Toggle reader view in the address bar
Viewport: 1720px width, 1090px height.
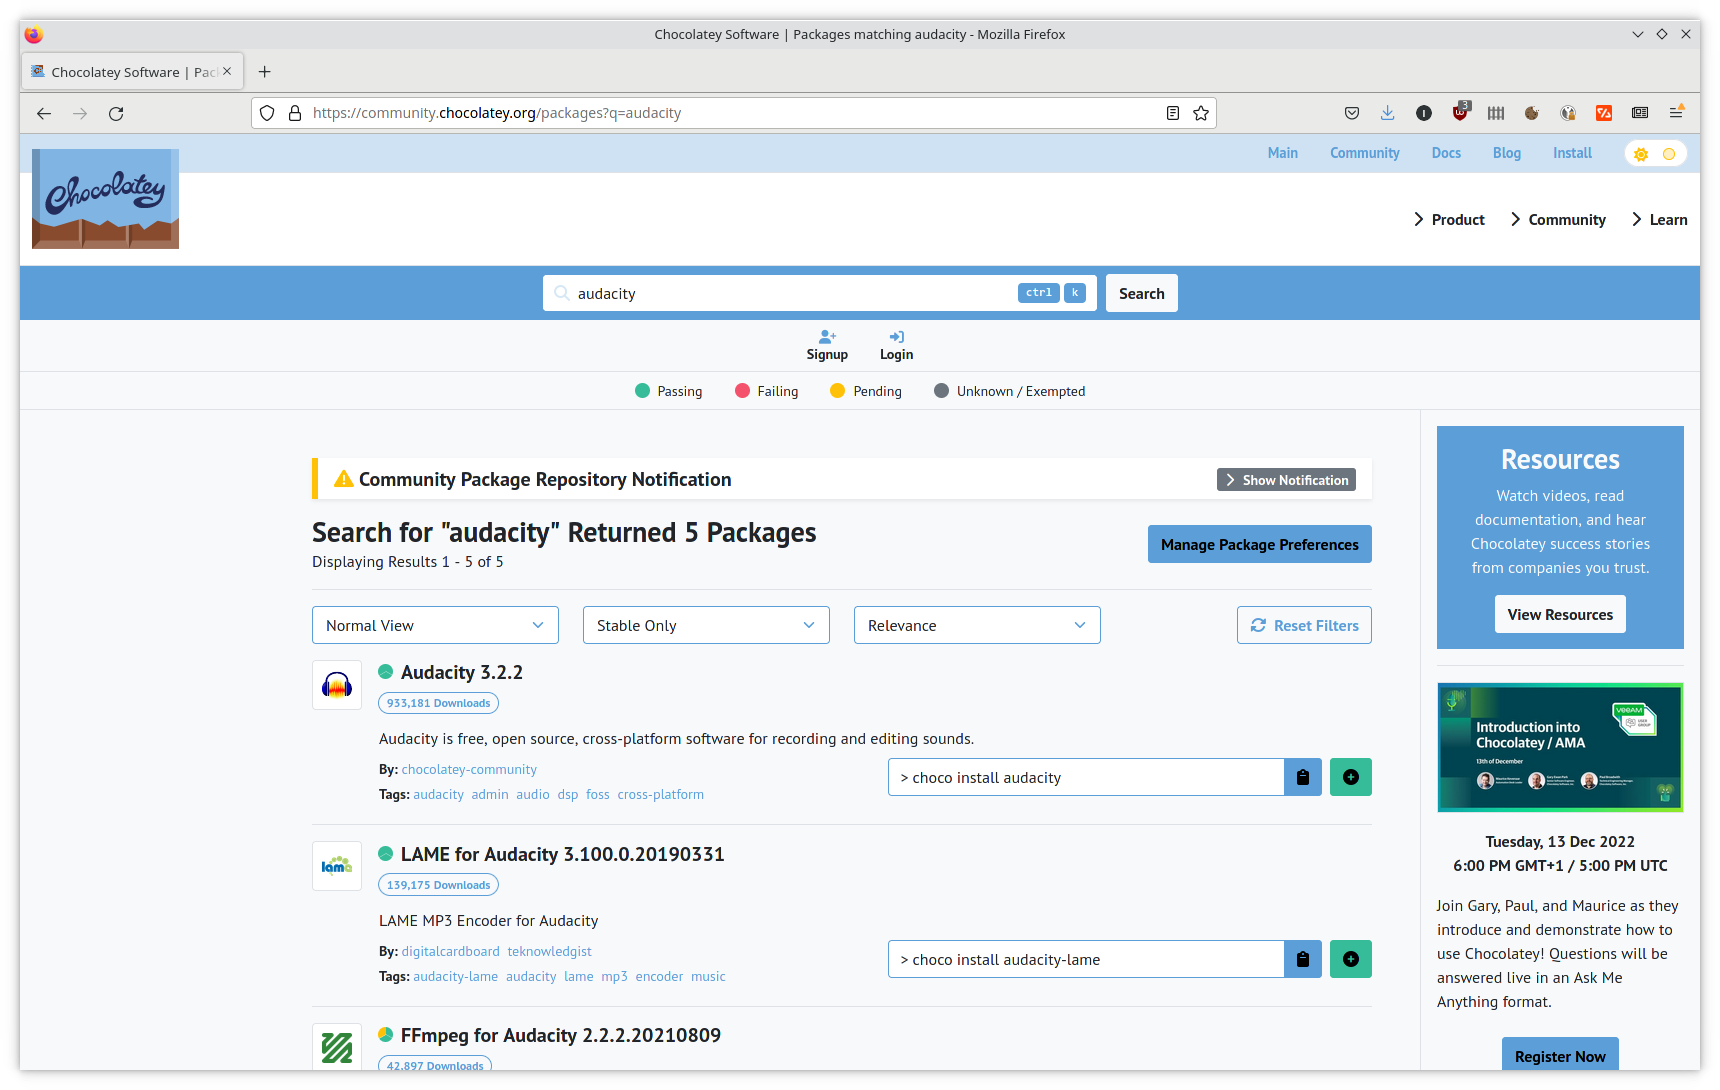1173,113
